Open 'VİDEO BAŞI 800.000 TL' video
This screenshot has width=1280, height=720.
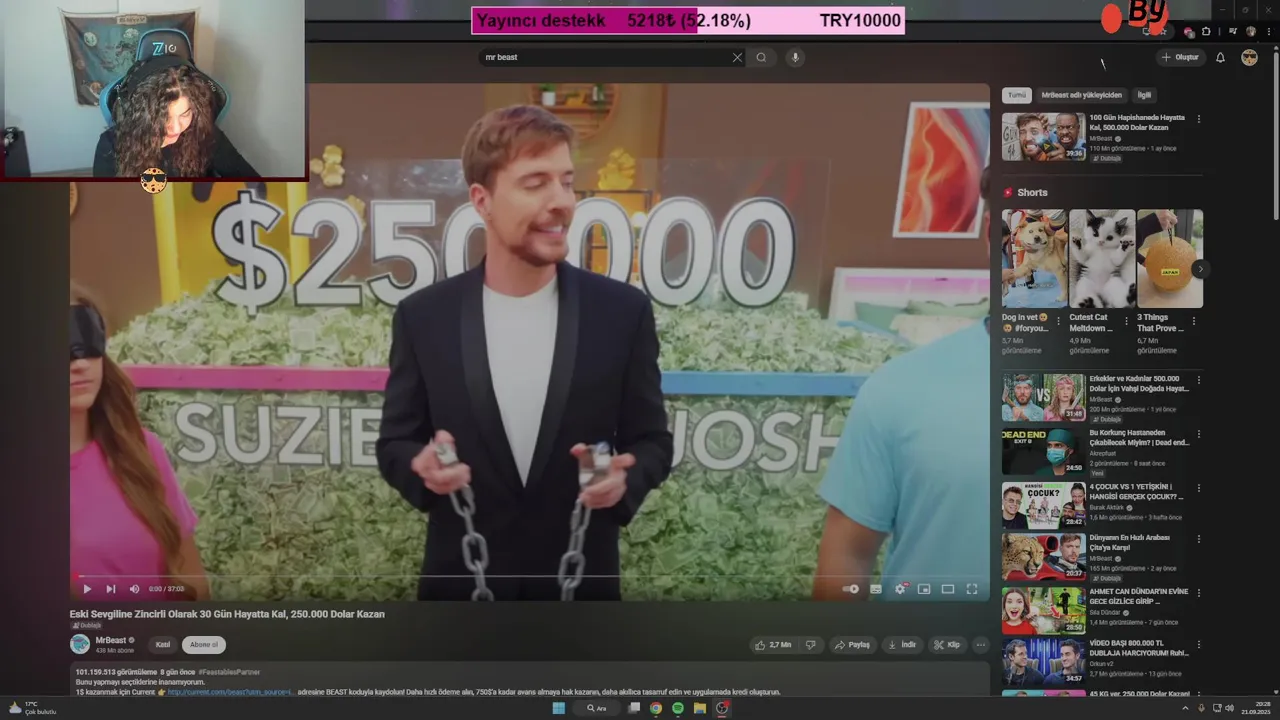[1043, 662]
